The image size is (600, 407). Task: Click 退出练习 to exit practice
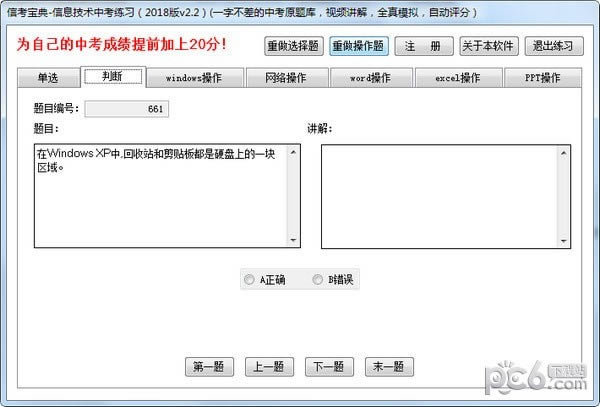tap(554, 46)
